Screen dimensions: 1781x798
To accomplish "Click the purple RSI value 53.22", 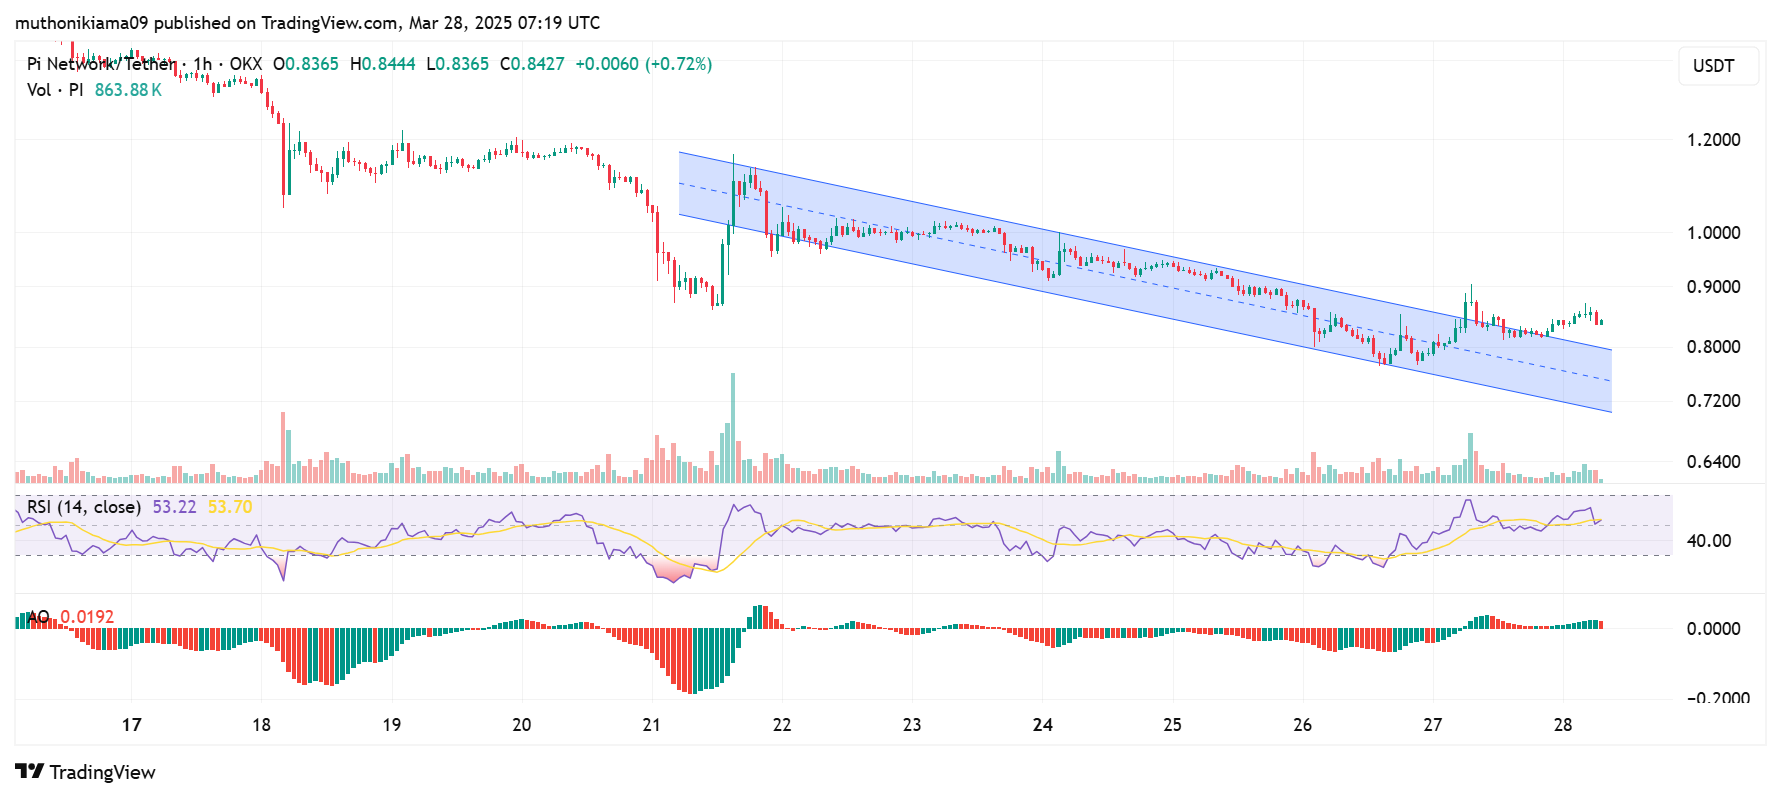I will point(174,507).
